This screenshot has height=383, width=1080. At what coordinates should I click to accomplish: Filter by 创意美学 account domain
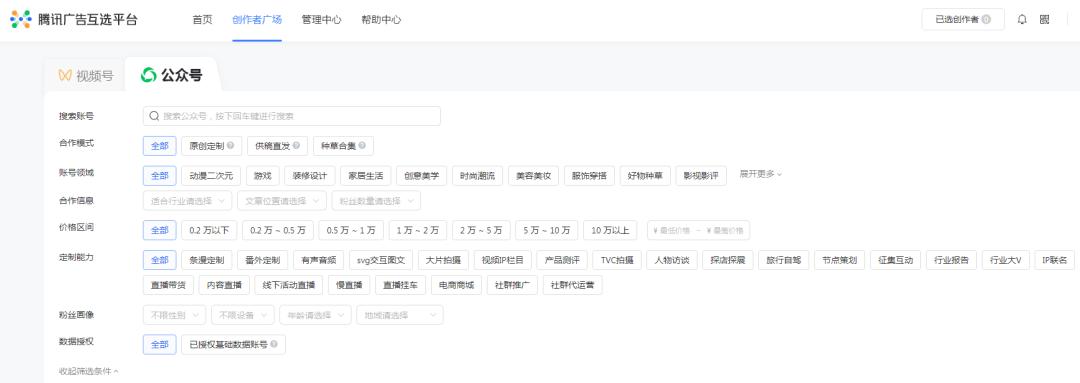coord(422,176)
